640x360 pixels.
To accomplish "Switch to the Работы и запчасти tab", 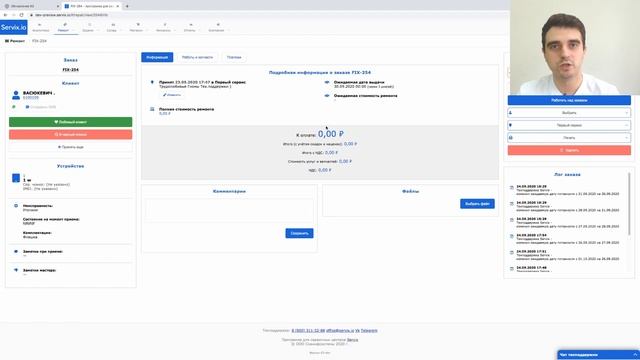I will coord(197,58).
